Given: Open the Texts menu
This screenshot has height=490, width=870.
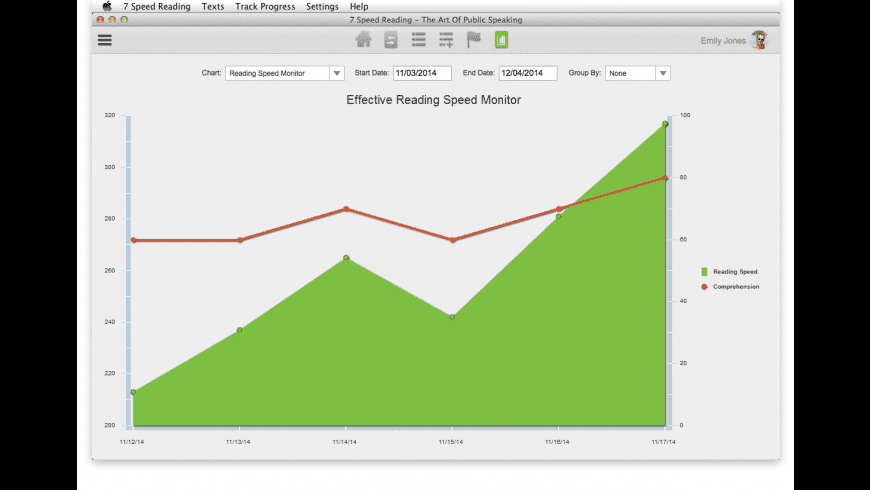Looking at the screenshot, I should point(213,7).
